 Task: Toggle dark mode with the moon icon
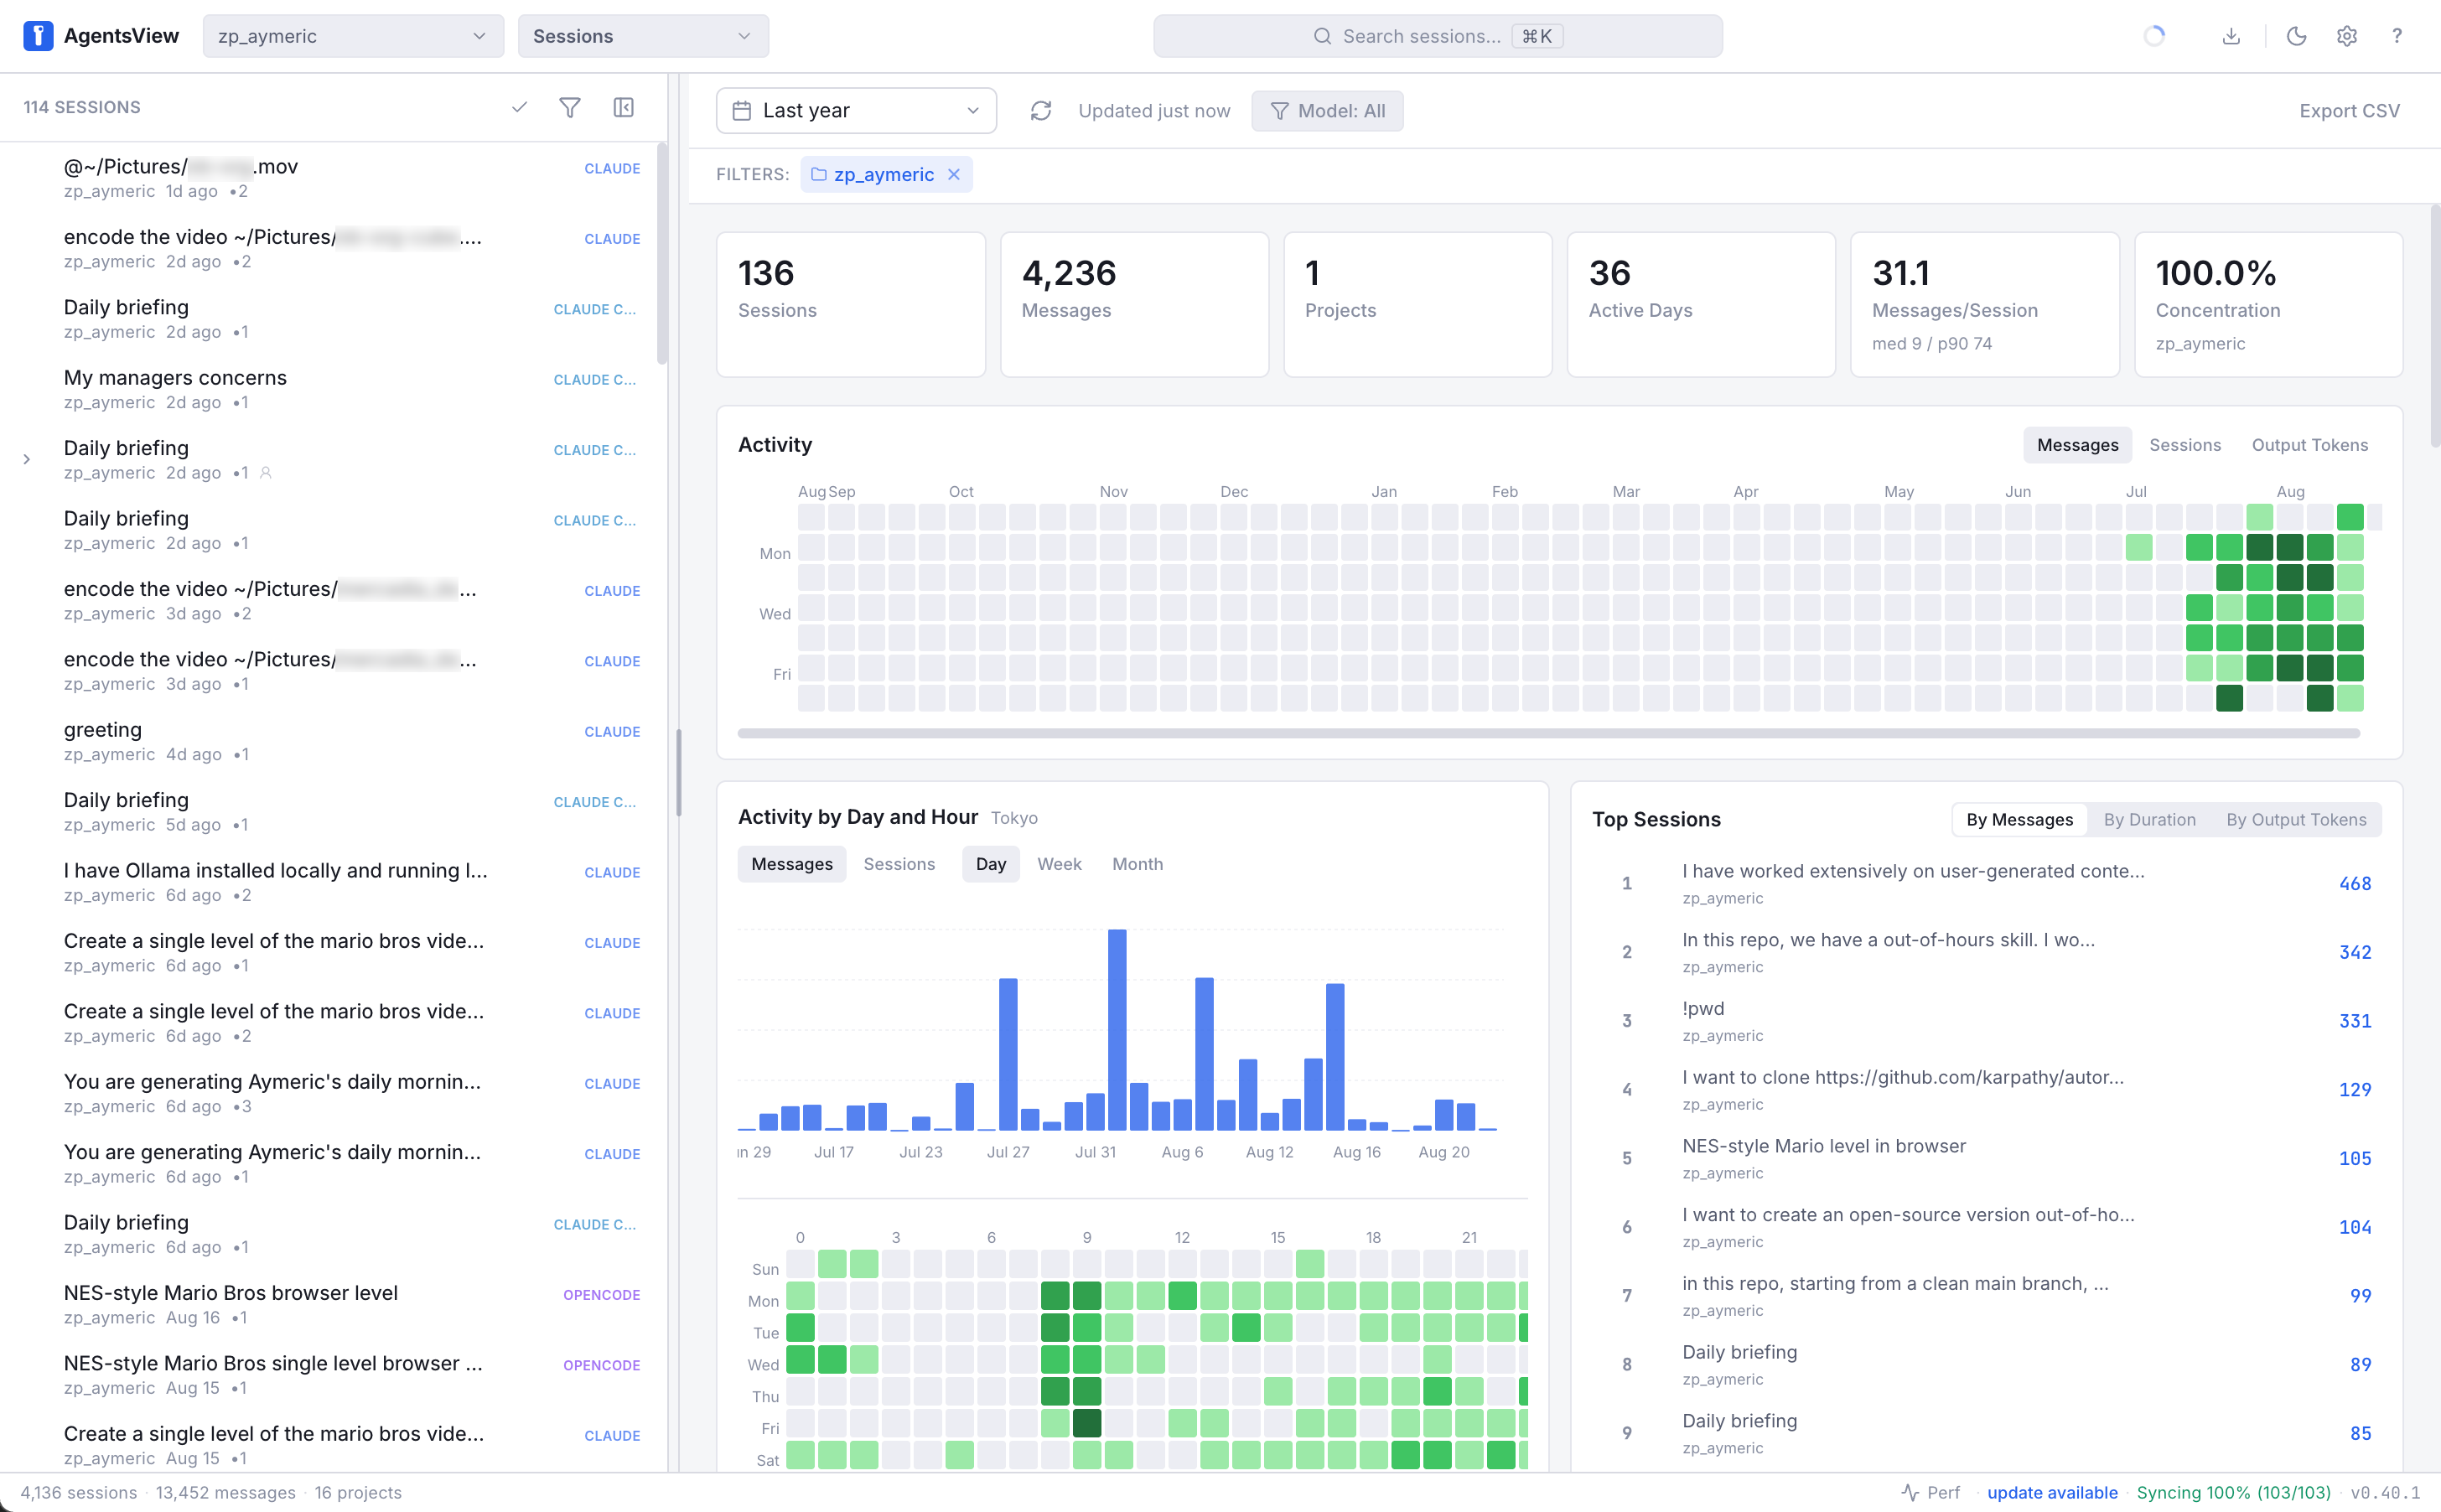pyautogui.click(x=2296, y=36)
